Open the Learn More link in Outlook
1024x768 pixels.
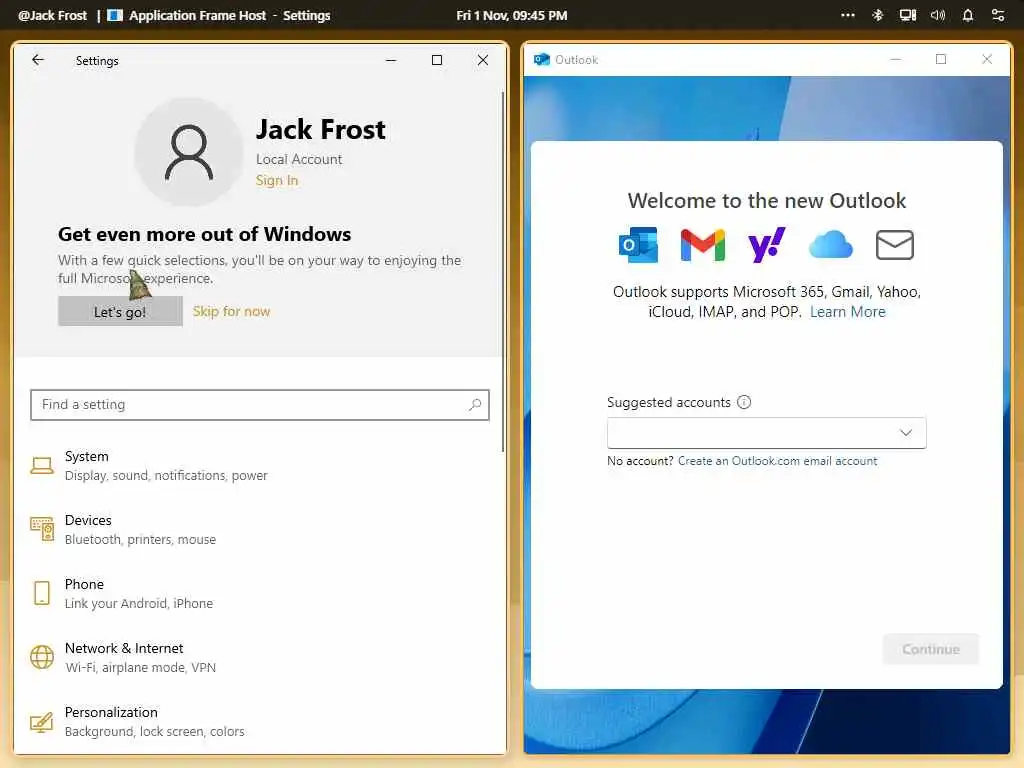click(x=848, y=312)
